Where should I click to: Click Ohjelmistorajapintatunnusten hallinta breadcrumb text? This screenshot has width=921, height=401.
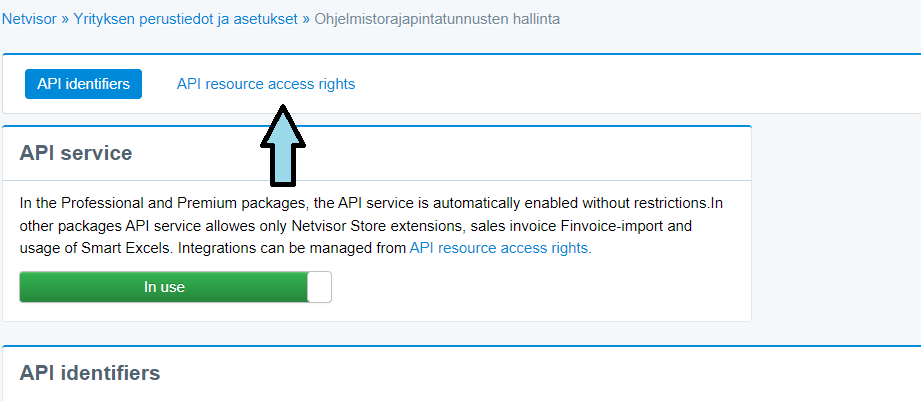pyautogui.click(x=437, y=19)
